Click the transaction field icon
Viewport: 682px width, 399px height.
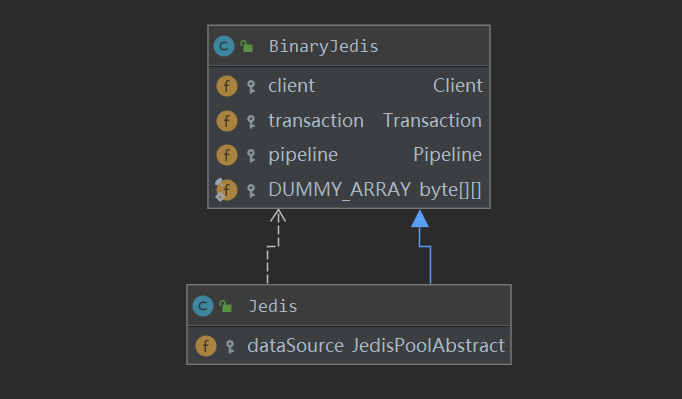click(227, 121)
